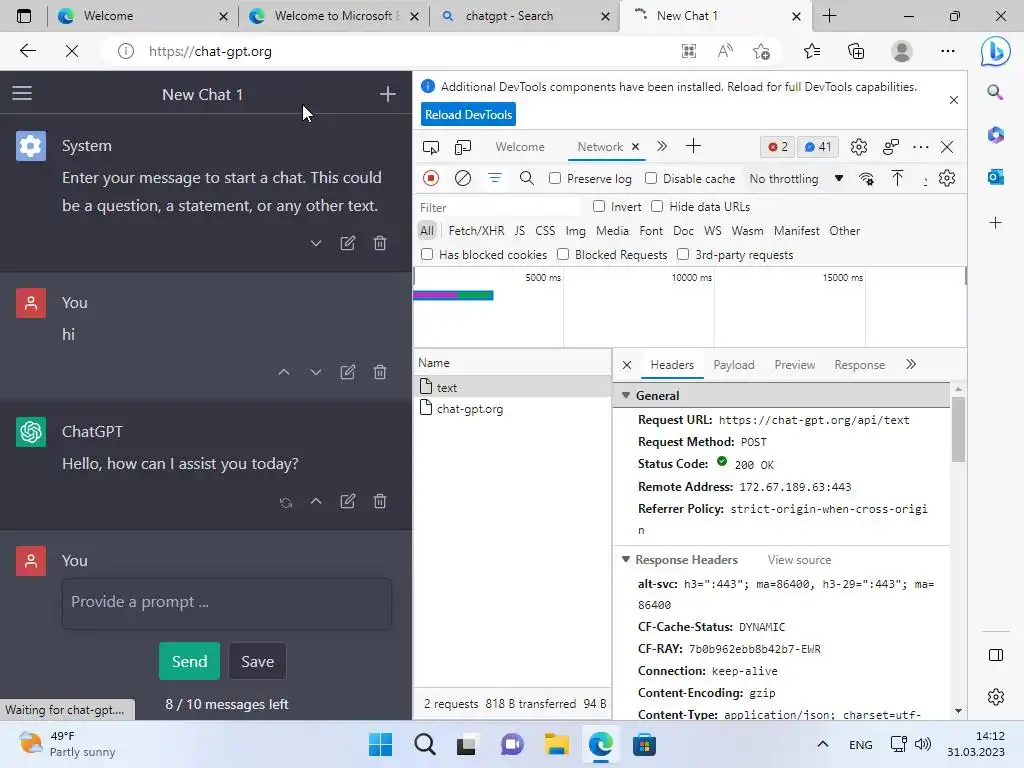Click the DevTools inspect element icon

click(x=431, y=147)
